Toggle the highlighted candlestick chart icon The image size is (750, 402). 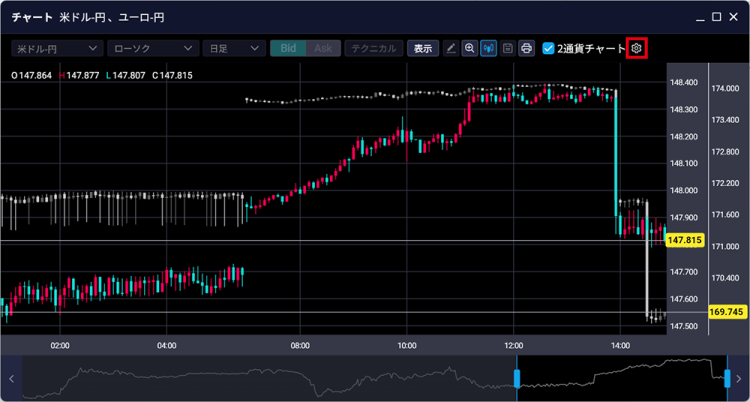pos(489,48)
